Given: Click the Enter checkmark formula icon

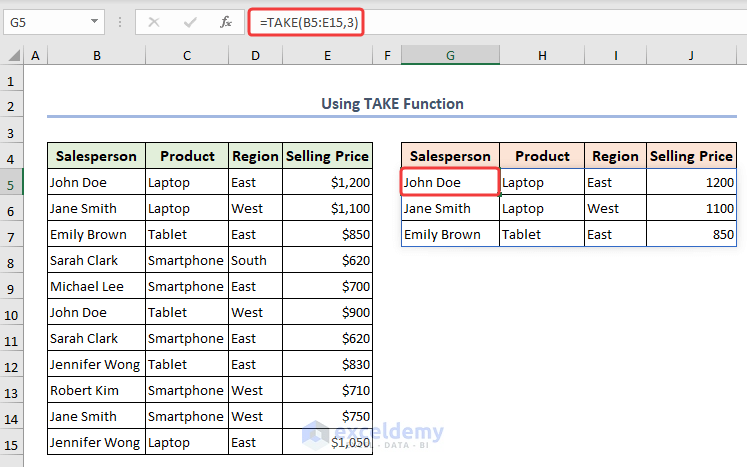Looking at the screenshot, I should click(x=190, y=21).
